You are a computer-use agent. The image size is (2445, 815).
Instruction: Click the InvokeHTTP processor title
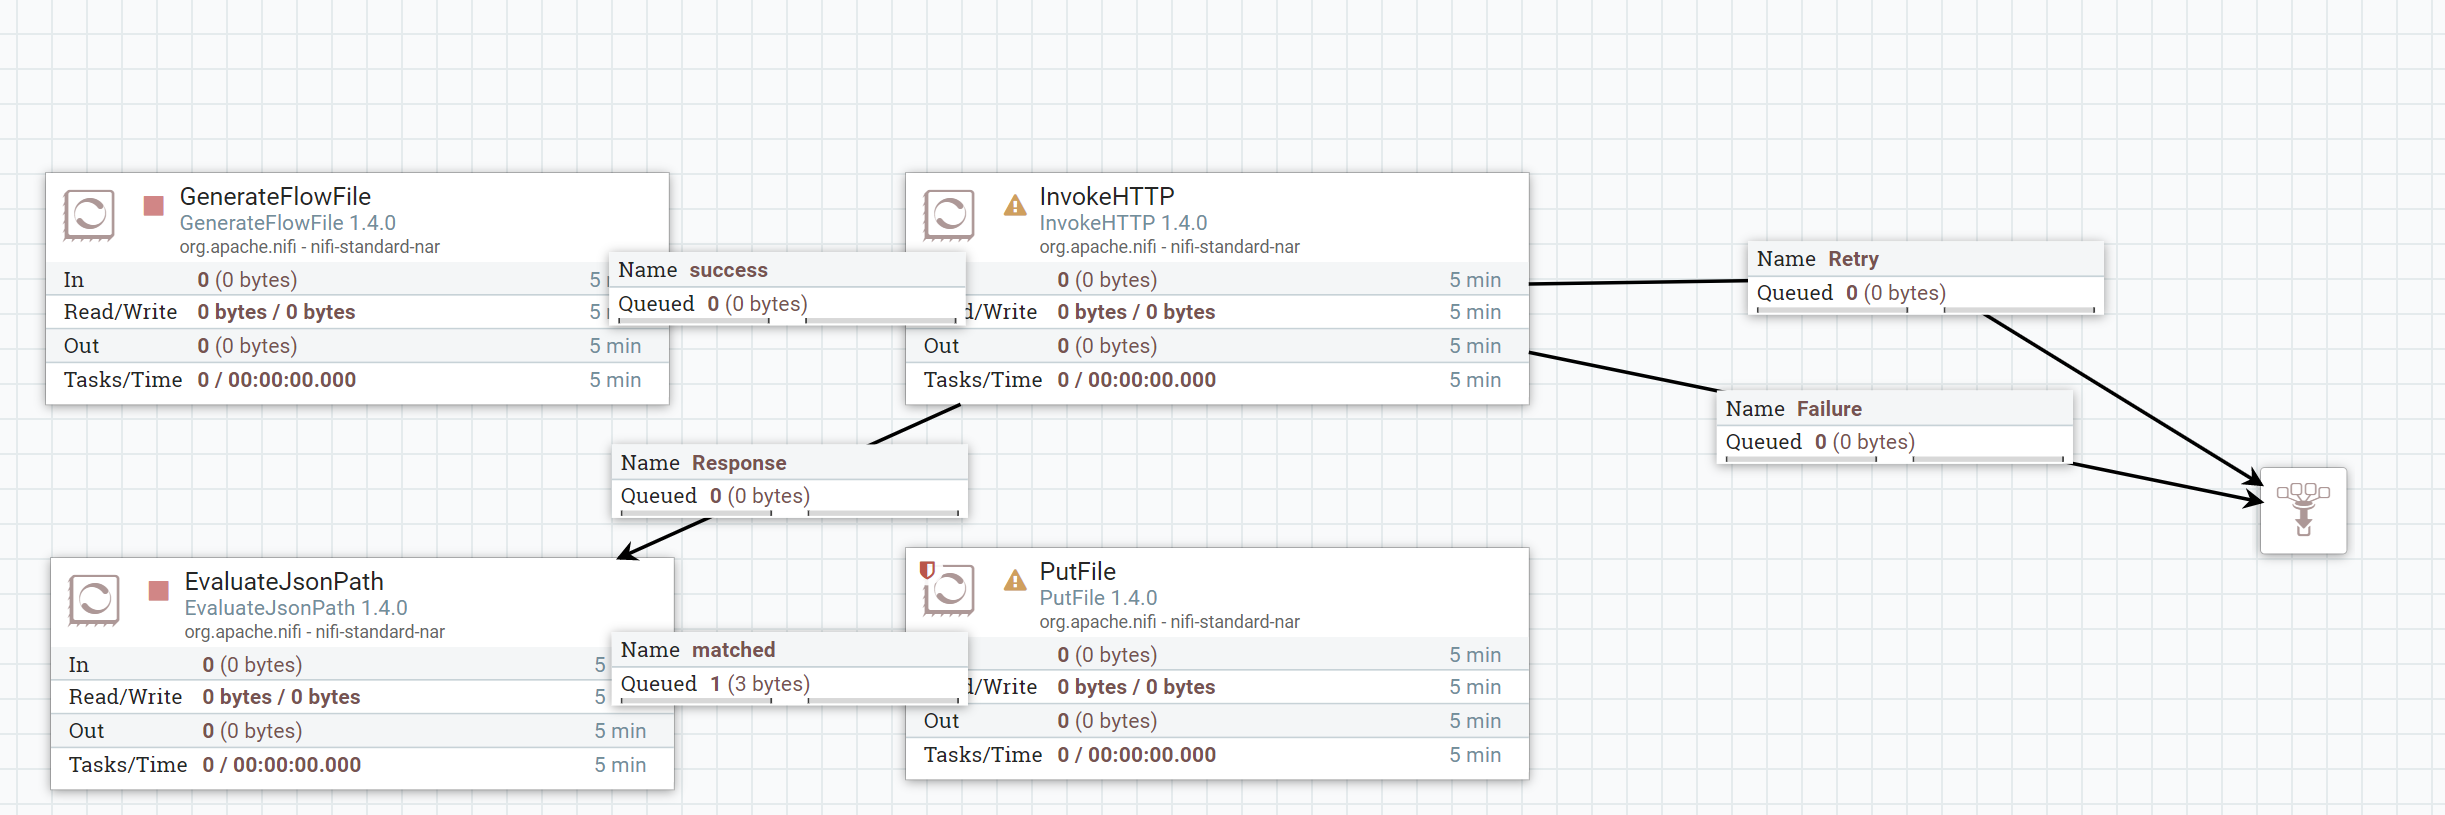click(1107, 197)
